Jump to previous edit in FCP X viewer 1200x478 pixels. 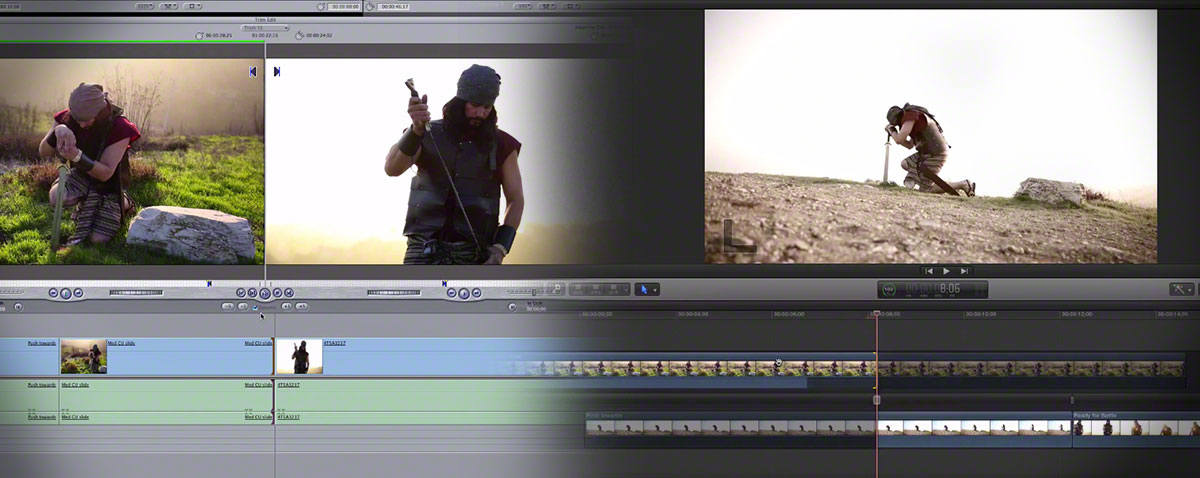pos(929,271)
